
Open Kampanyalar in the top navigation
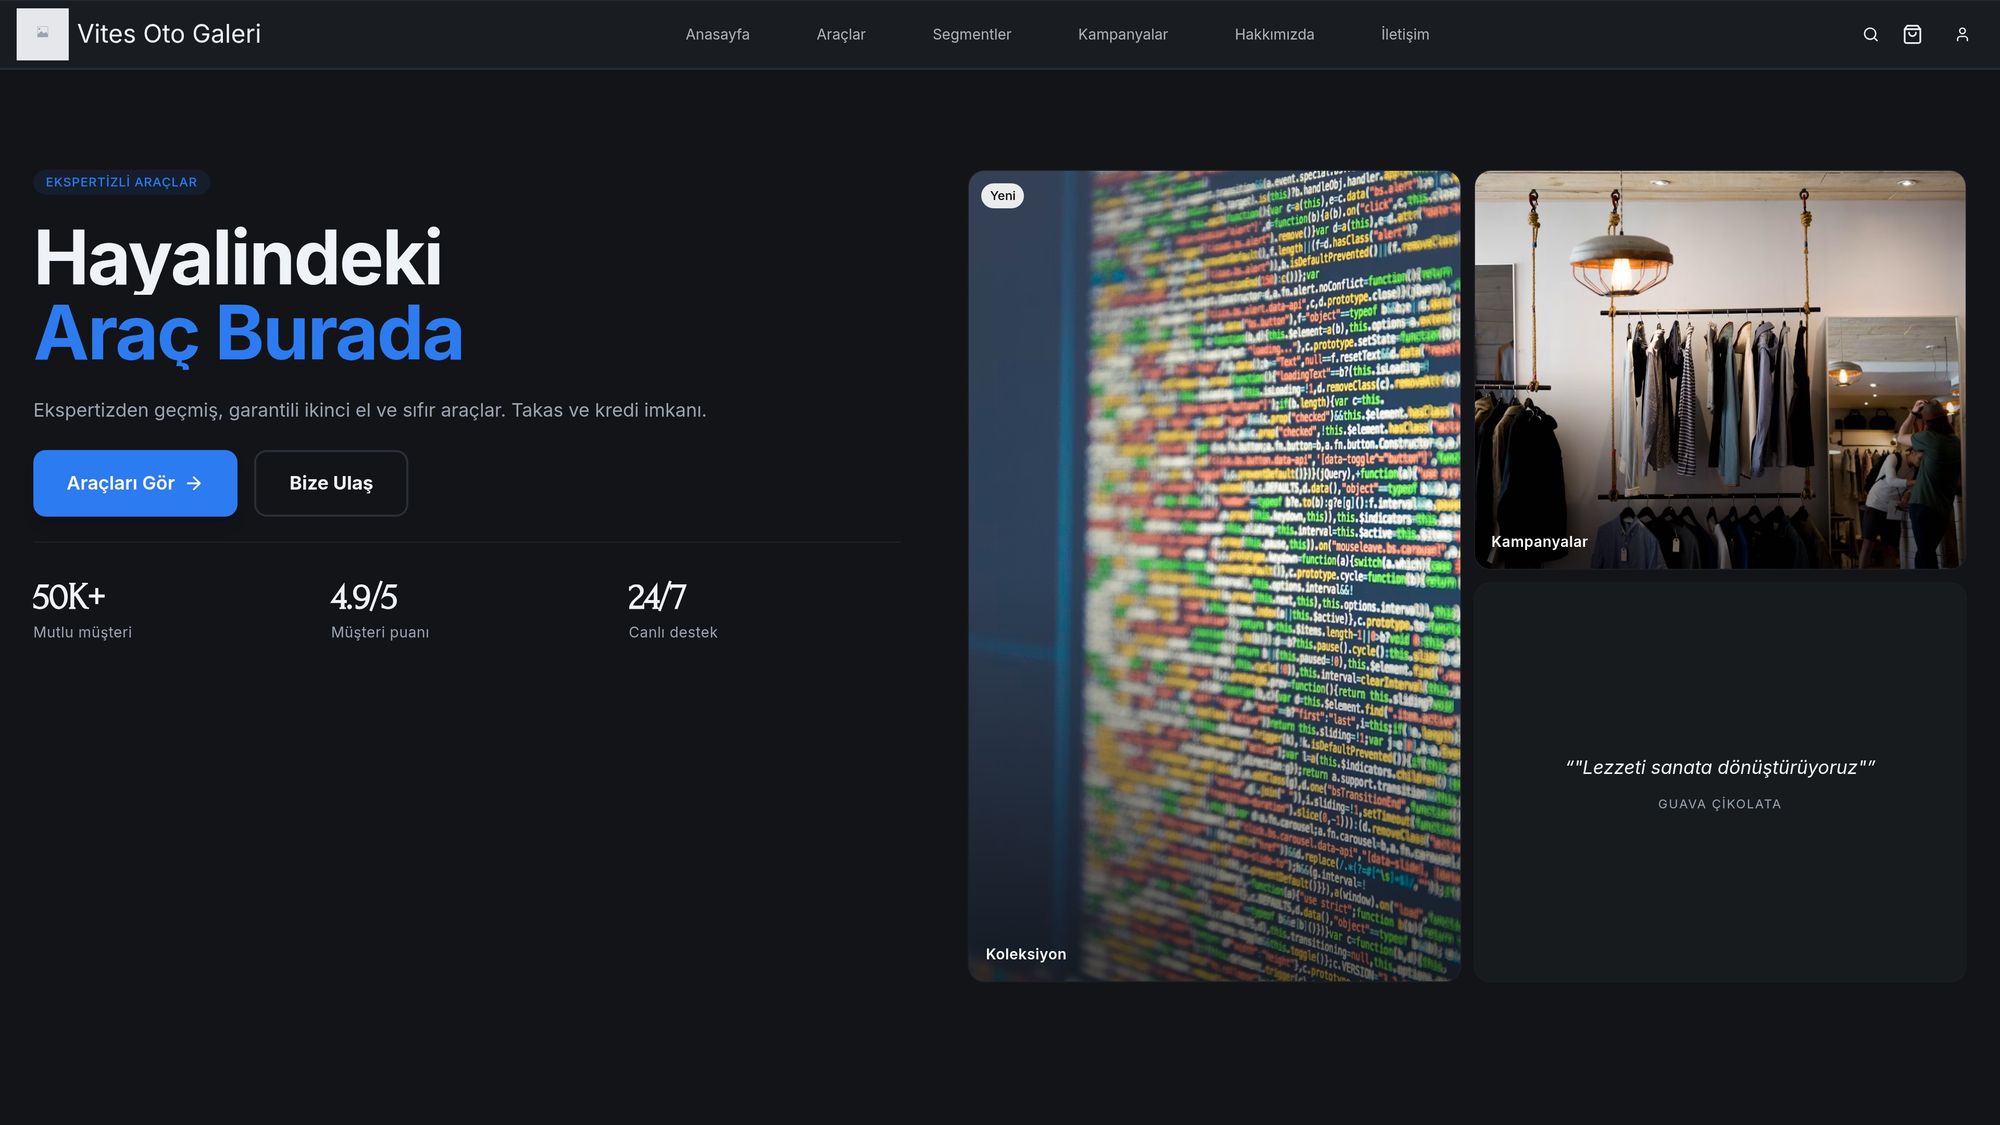(x=1122, y=34)
